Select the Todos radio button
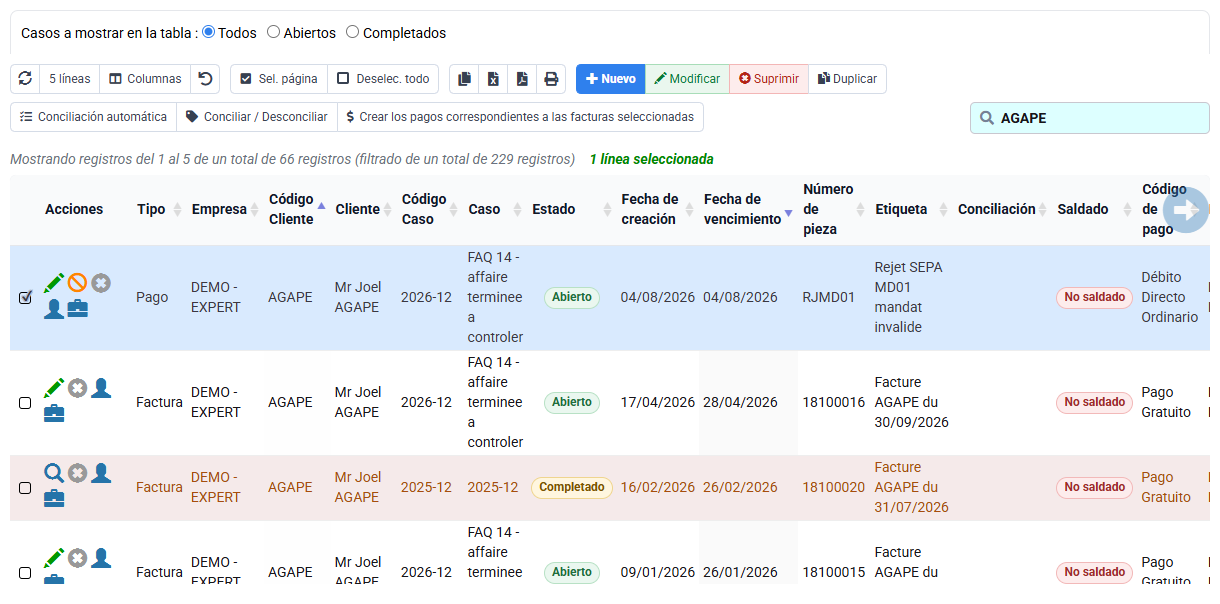 (x=209, y=32)
